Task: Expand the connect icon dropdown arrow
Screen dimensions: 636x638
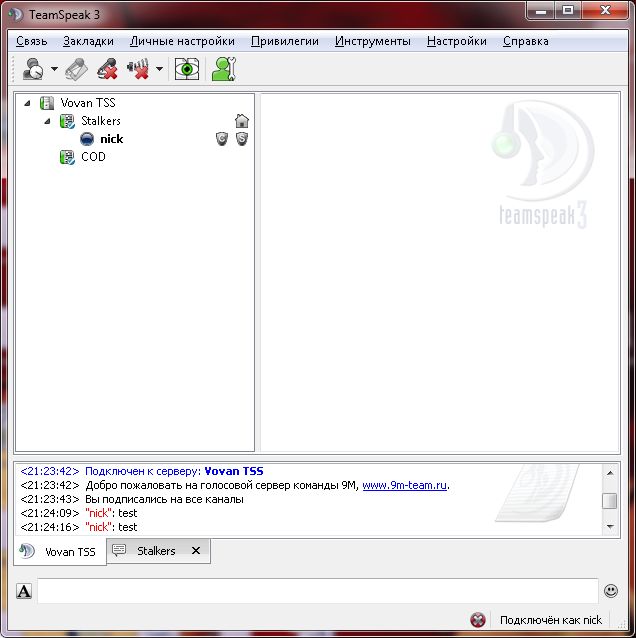Action: (x=54, y=69)
